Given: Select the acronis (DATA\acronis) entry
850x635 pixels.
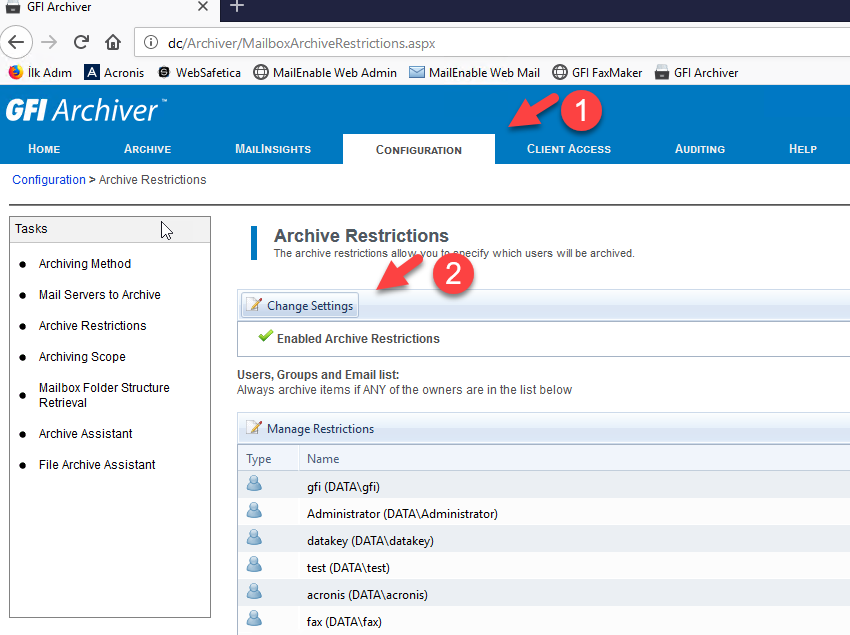Looking at the screenshot, I should click(367, 595).
